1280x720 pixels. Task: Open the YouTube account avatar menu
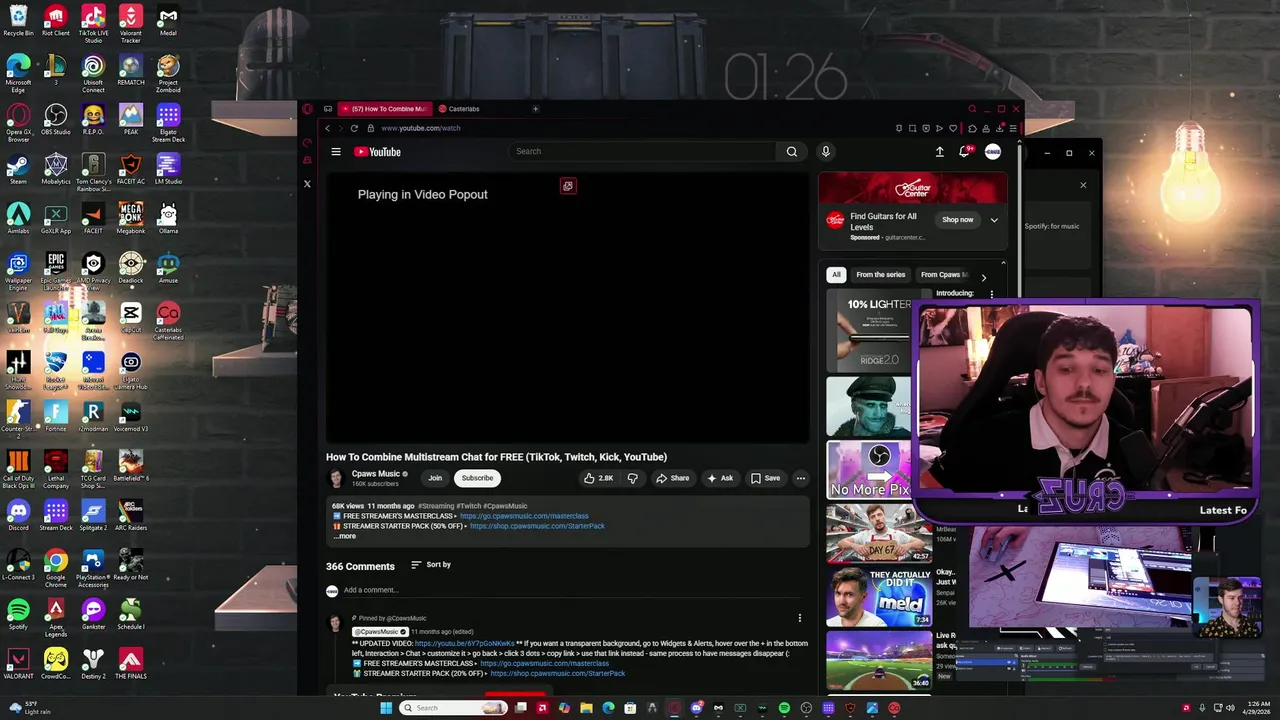992,151
